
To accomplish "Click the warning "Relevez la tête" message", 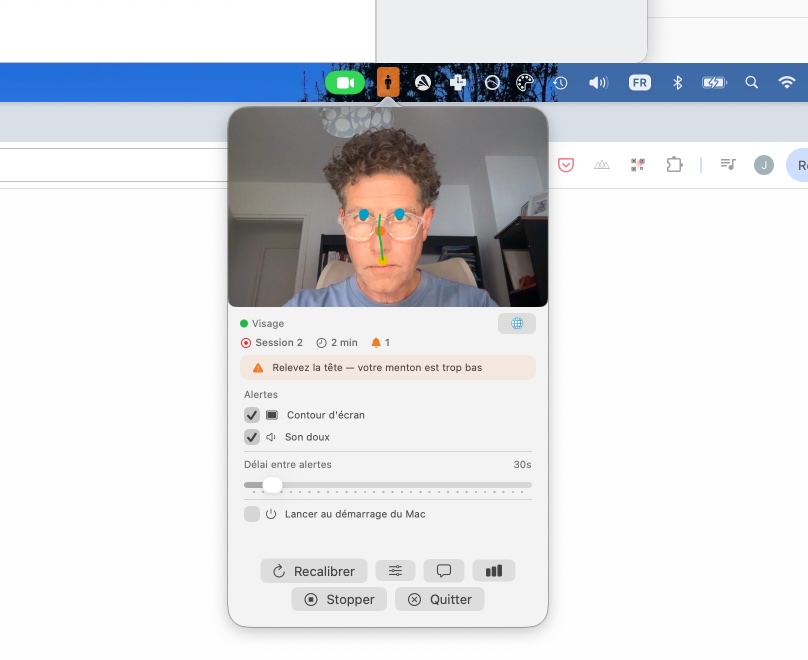I will [388, 367].
